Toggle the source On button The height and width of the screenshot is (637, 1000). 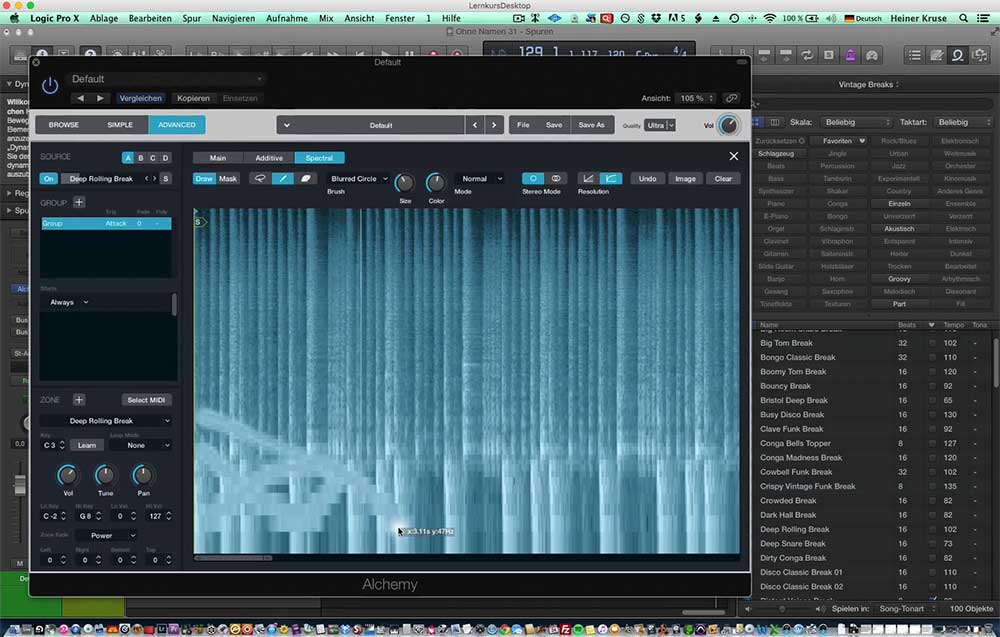(x=49, y=179)
